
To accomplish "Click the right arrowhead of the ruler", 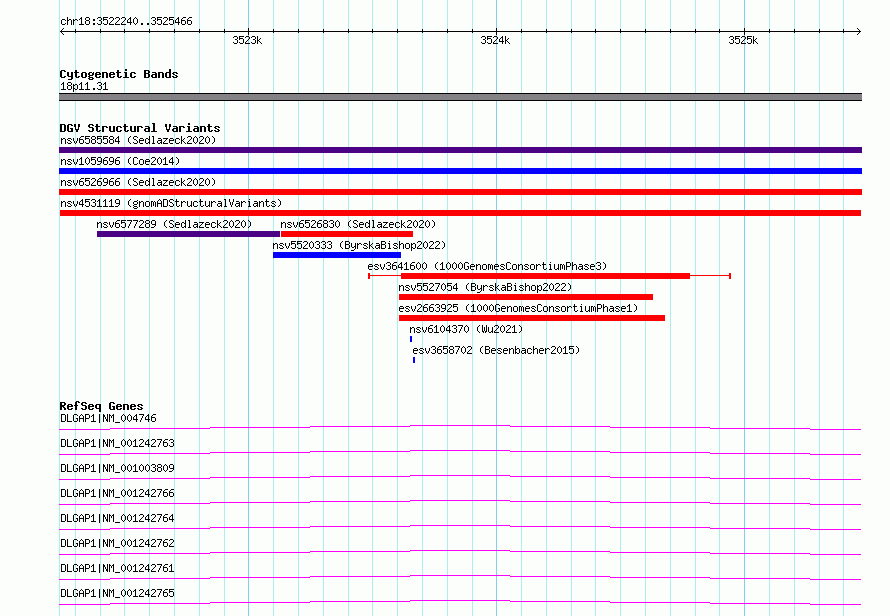I will (x=859, y=32).
